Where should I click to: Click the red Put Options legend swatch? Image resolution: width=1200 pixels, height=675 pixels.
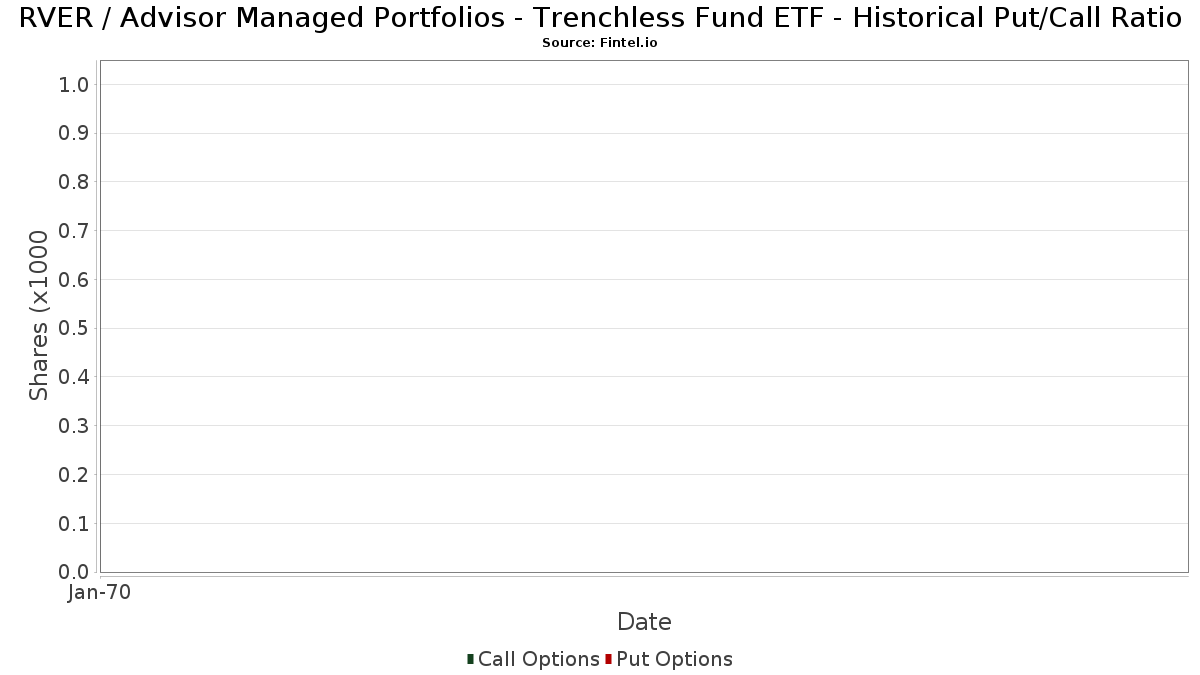click(608, 659)
